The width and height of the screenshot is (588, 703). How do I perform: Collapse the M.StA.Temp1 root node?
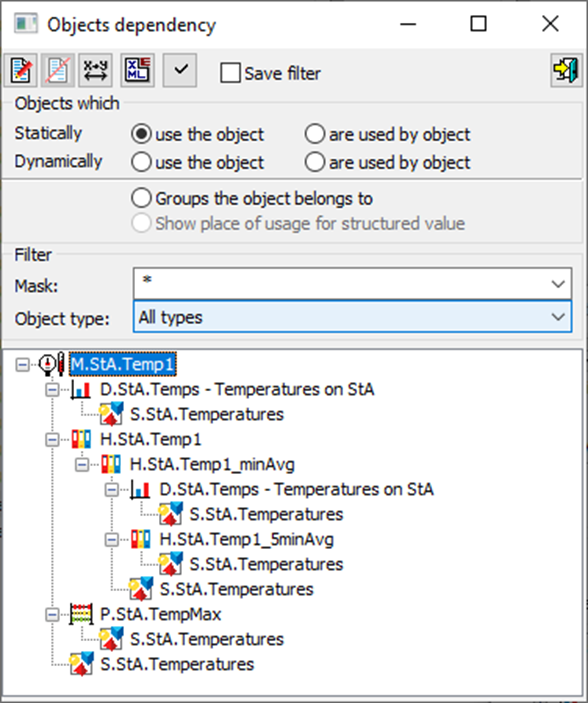tap(22, 365)
